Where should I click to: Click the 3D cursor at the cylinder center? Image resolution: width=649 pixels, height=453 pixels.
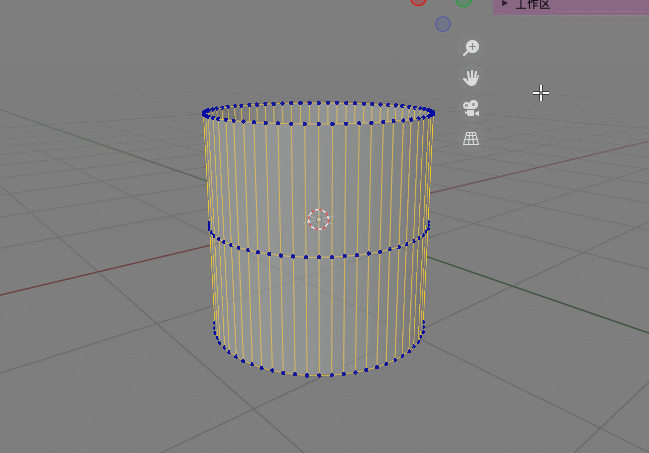[319, 219]
